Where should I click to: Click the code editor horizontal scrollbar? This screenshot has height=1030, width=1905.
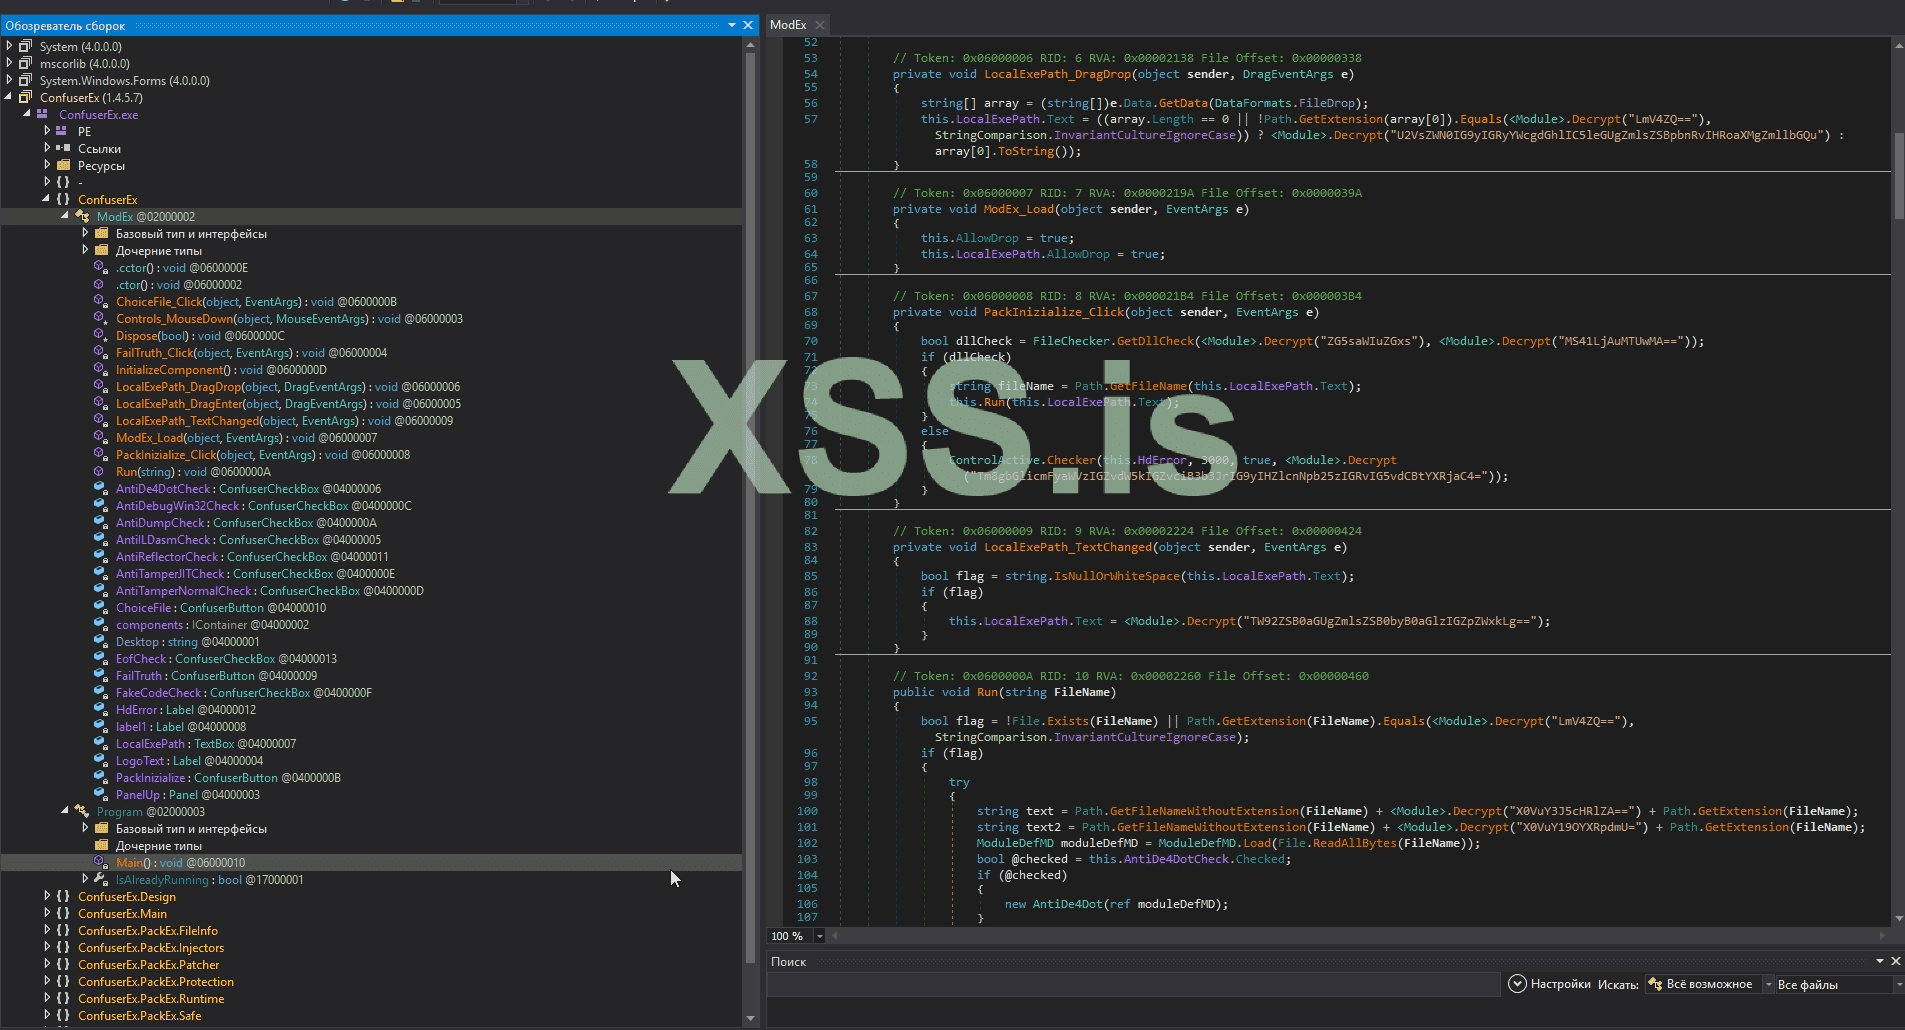[x=1360, y=936]
